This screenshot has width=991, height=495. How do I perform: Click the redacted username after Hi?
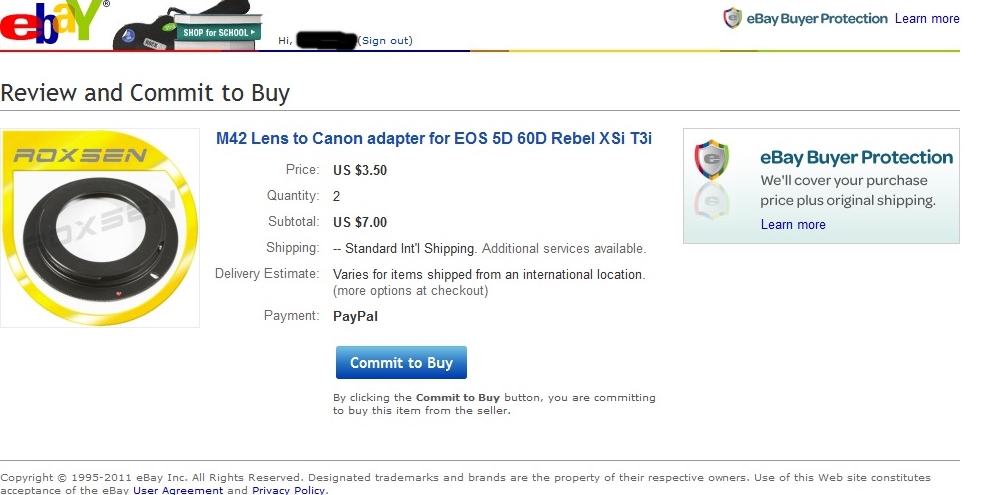point(326,40)
